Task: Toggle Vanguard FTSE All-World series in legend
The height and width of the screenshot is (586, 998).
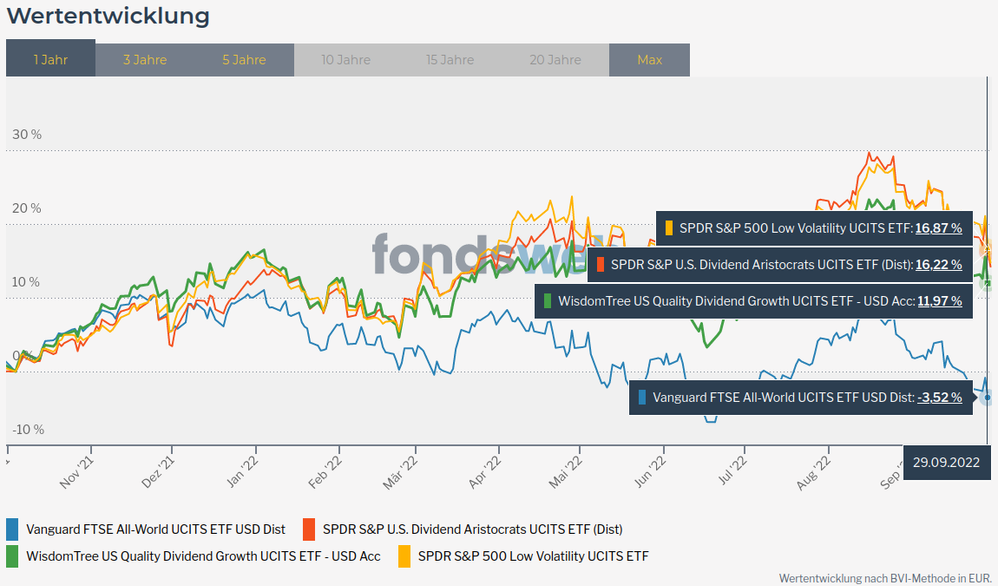Action: (155, 529)
